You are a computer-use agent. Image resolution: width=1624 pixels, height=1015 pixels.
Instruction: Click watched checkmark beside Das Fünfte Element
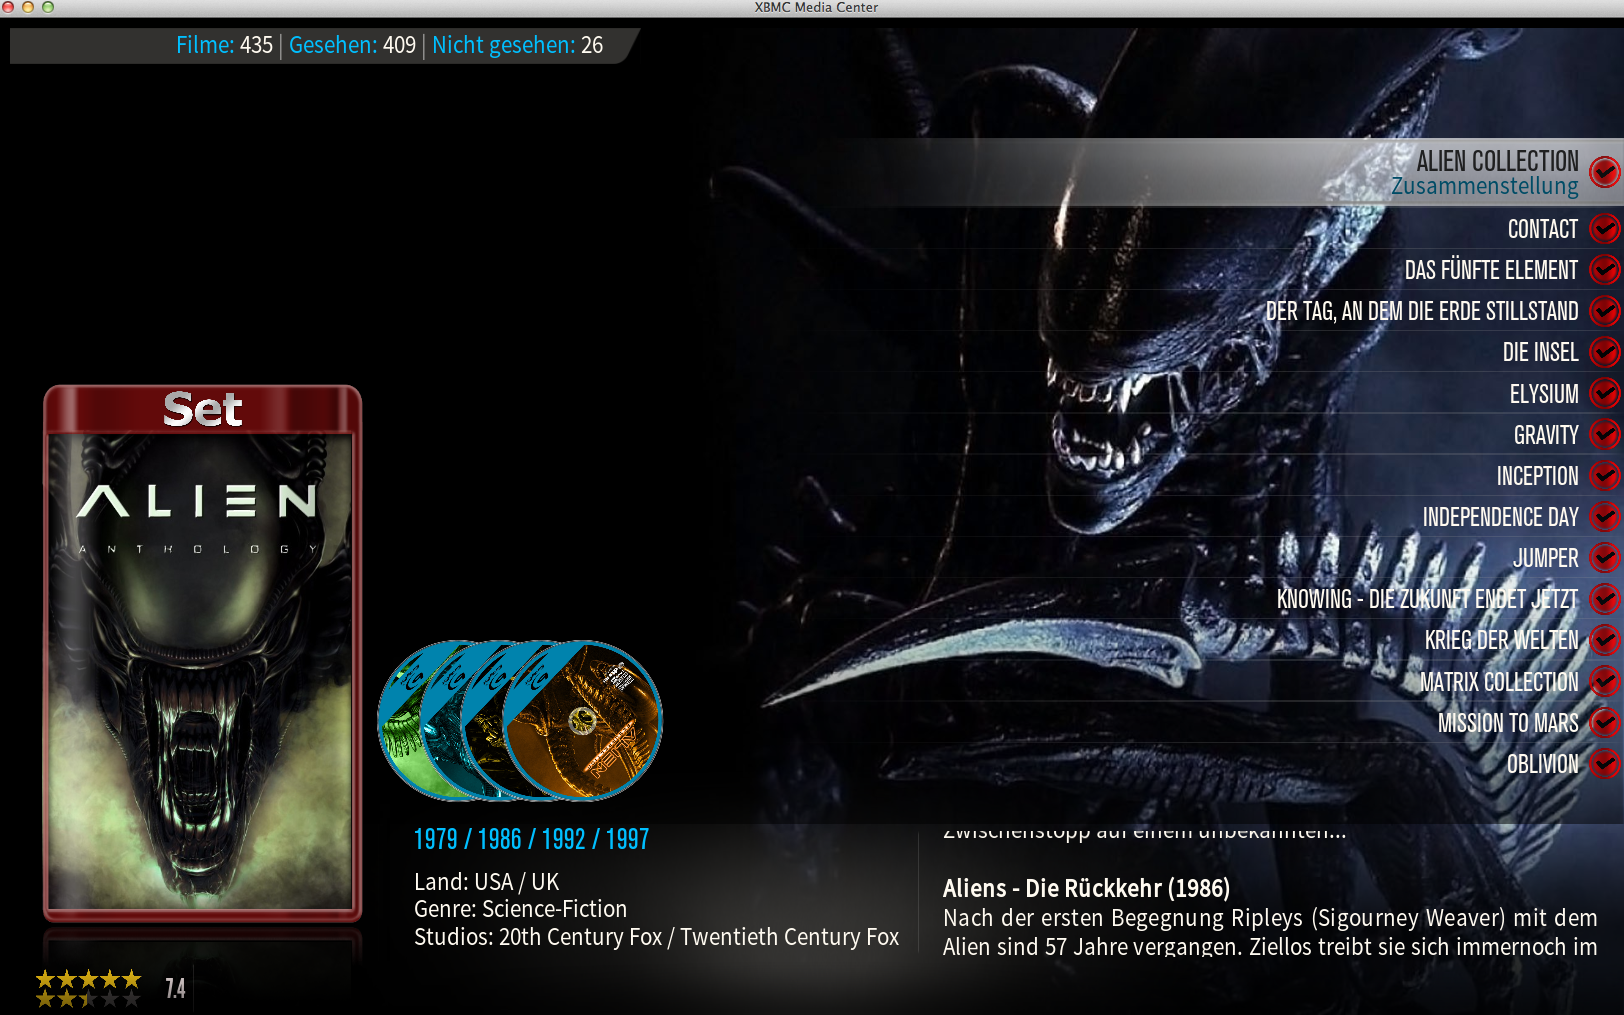click(1604, 270)
